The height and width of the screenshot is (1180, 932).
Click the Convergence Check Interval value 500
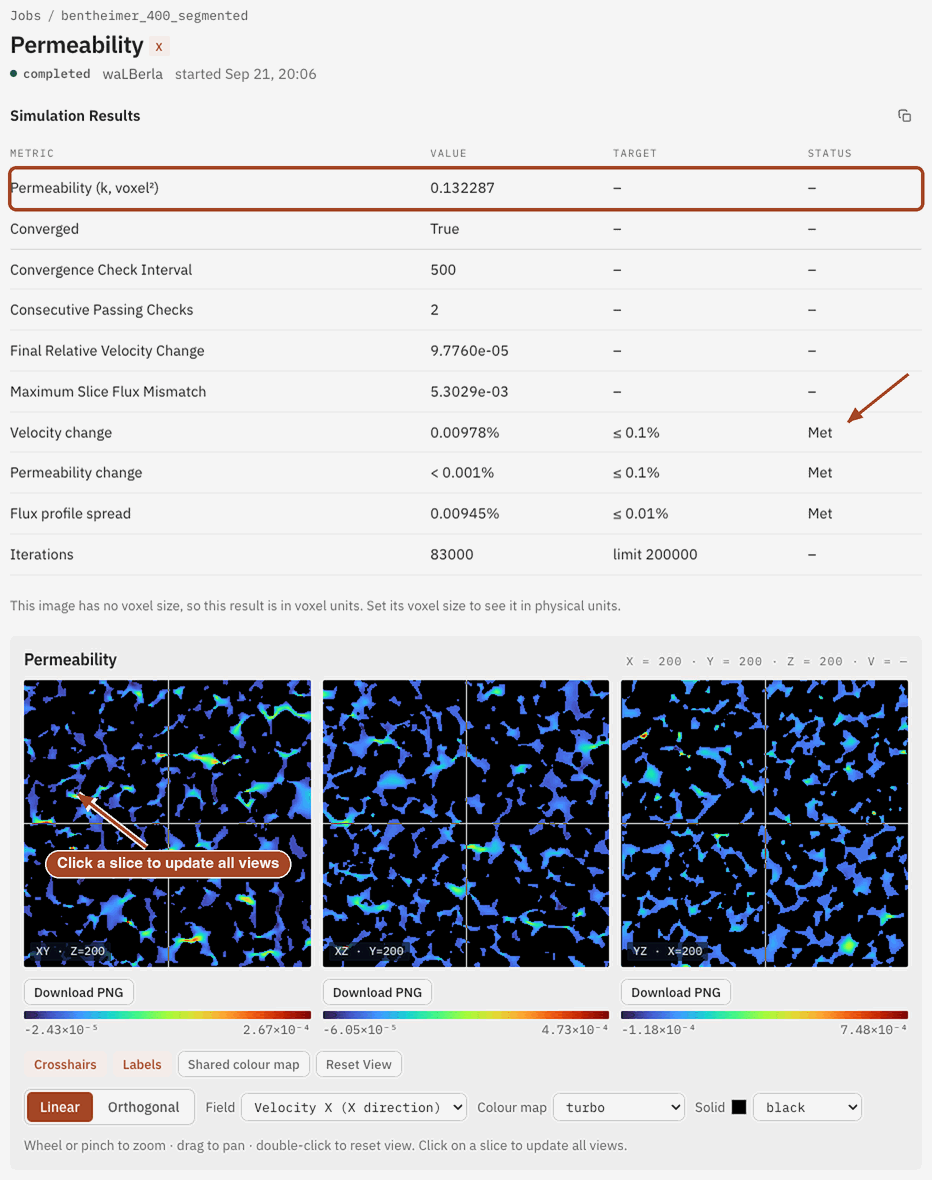click(443, 269)
